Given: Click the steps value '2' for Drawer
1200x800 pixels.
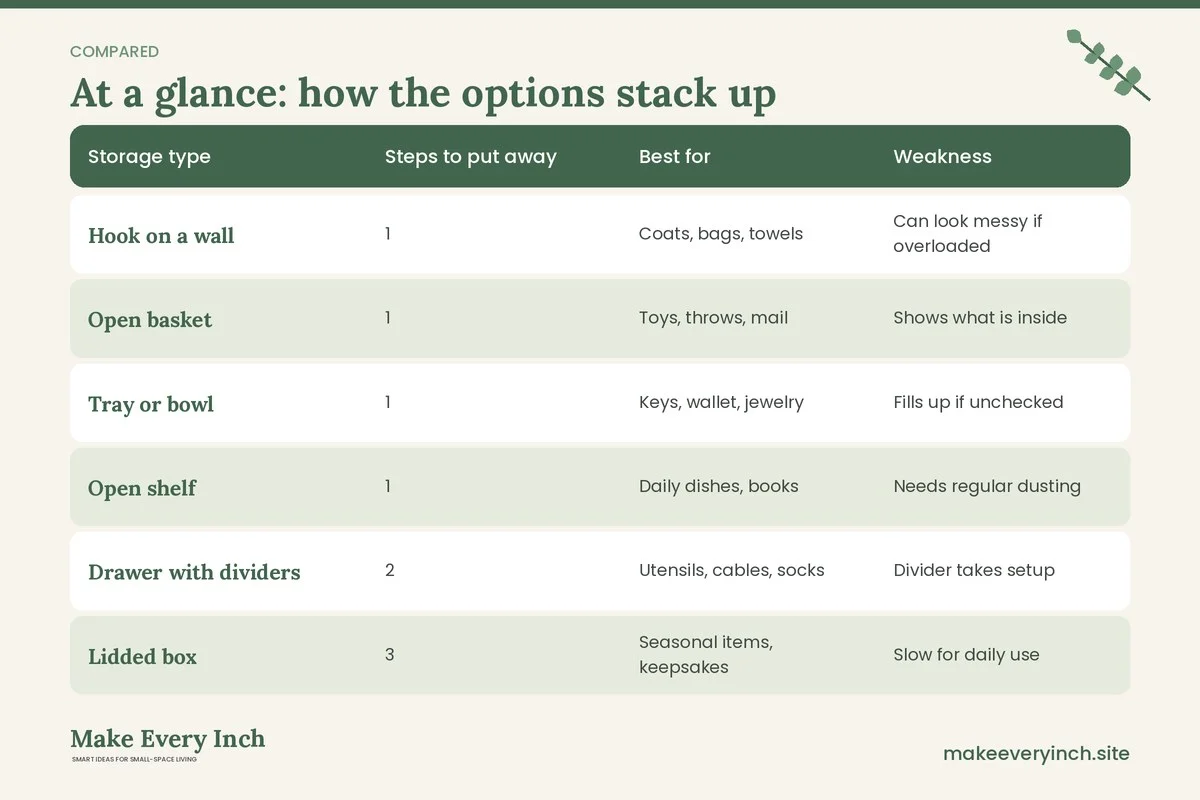Looking at the screenshot, I should tap(390, 570).
